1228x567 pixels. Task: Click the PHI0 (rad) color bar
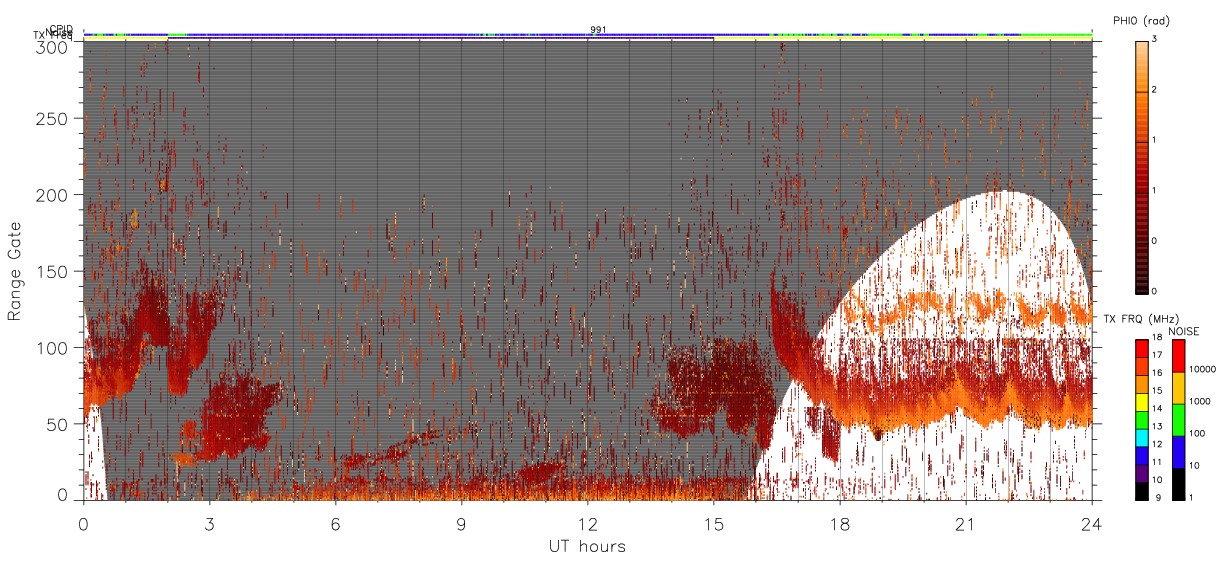pyautogui.click(x=1142, y=167)
